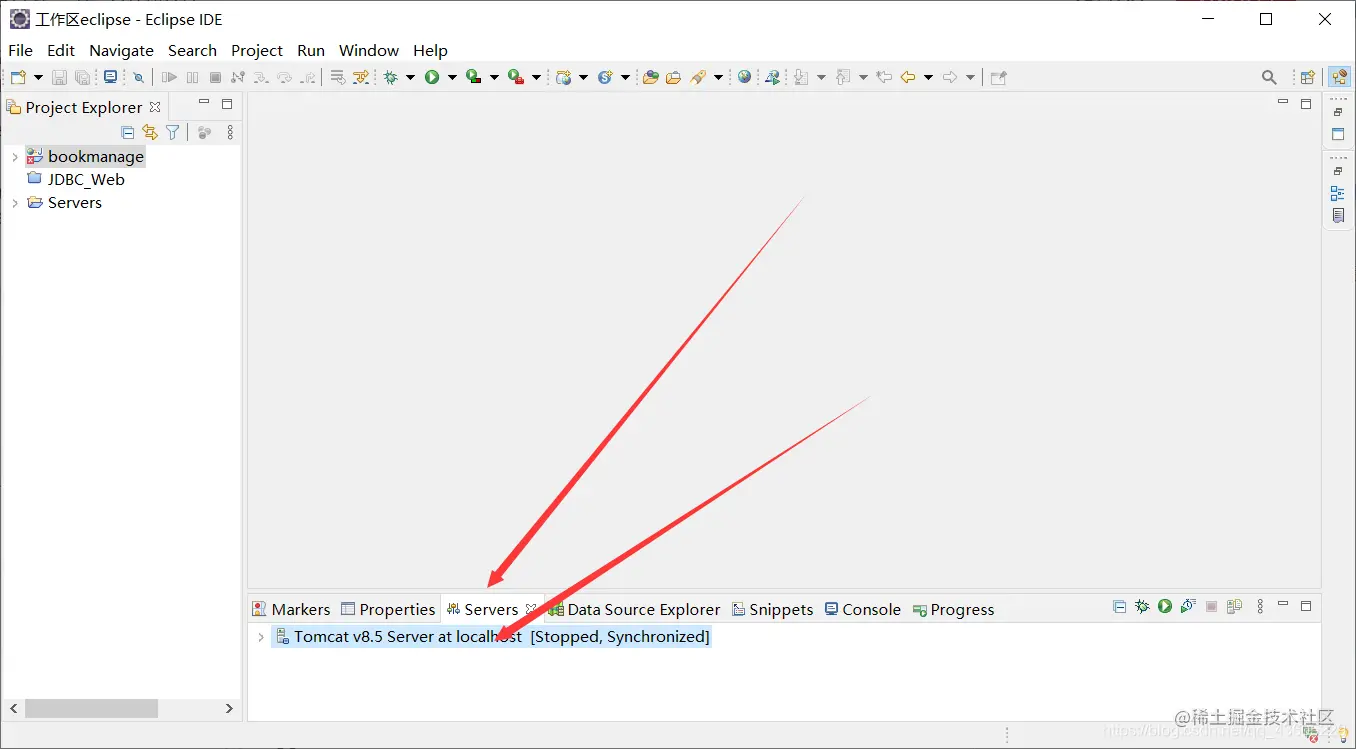The image size is (1356, 749).
Task: Collapse all servers in the Servers view
Action: [1119, 606]
